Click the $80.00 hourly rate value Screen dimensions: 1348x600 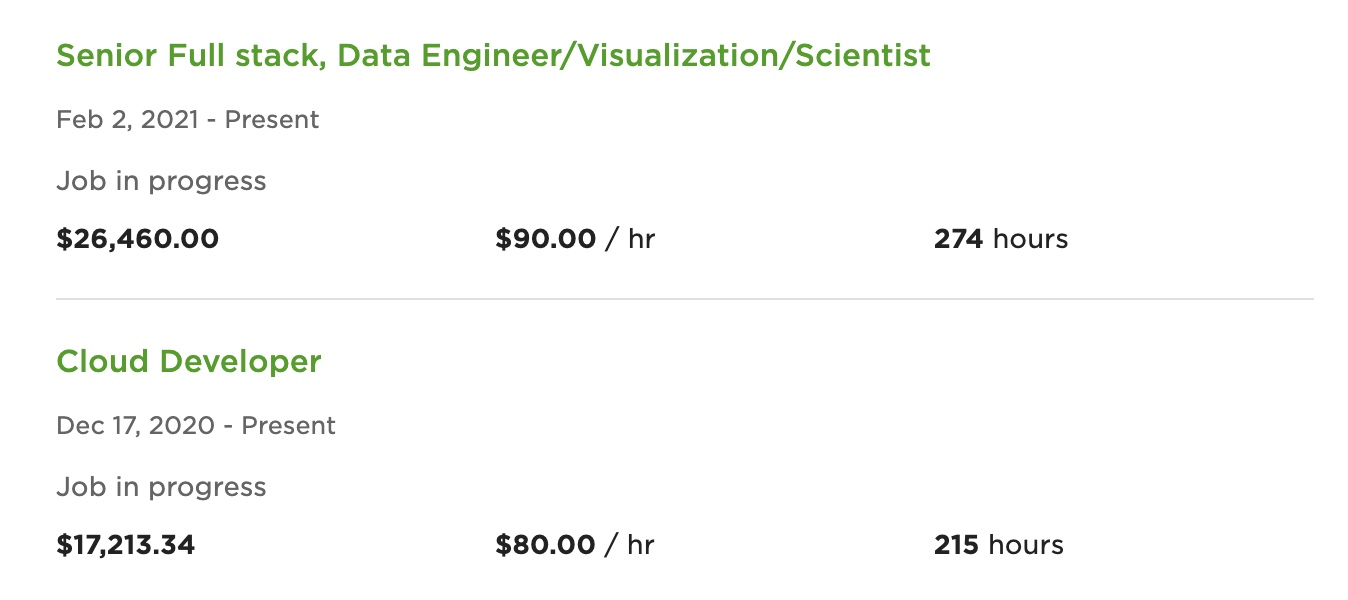click(545, 546)
